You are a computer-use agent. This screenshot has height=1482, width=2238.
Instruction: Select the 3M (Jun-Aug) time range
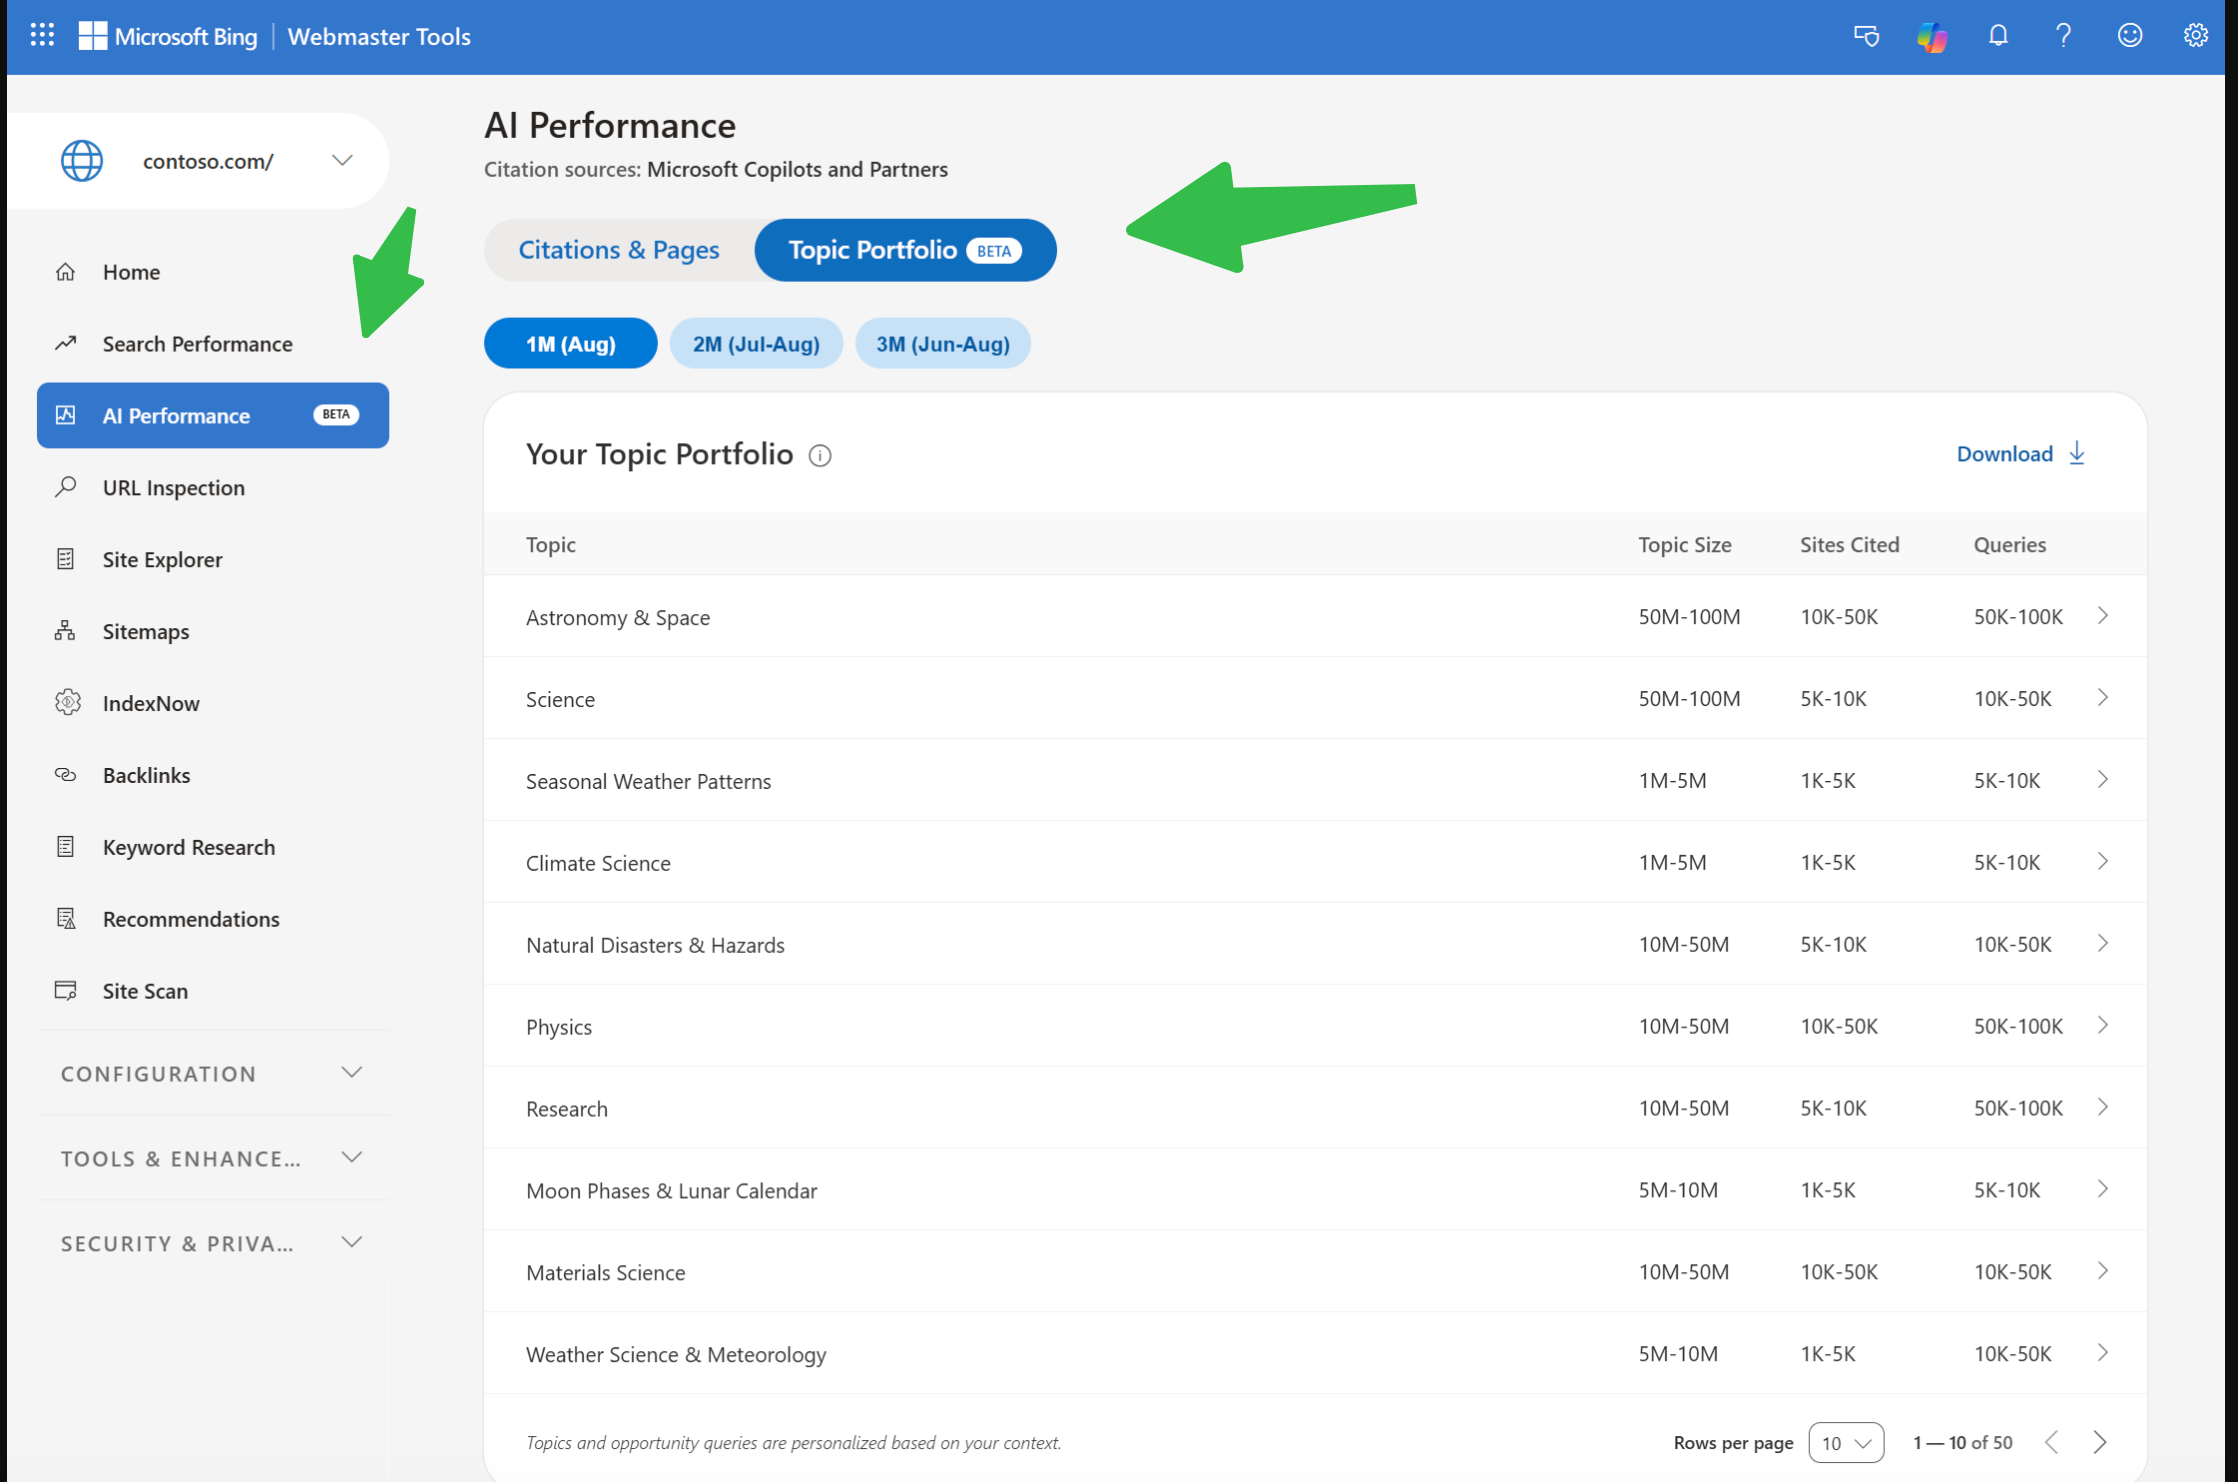tap(942, 344)
